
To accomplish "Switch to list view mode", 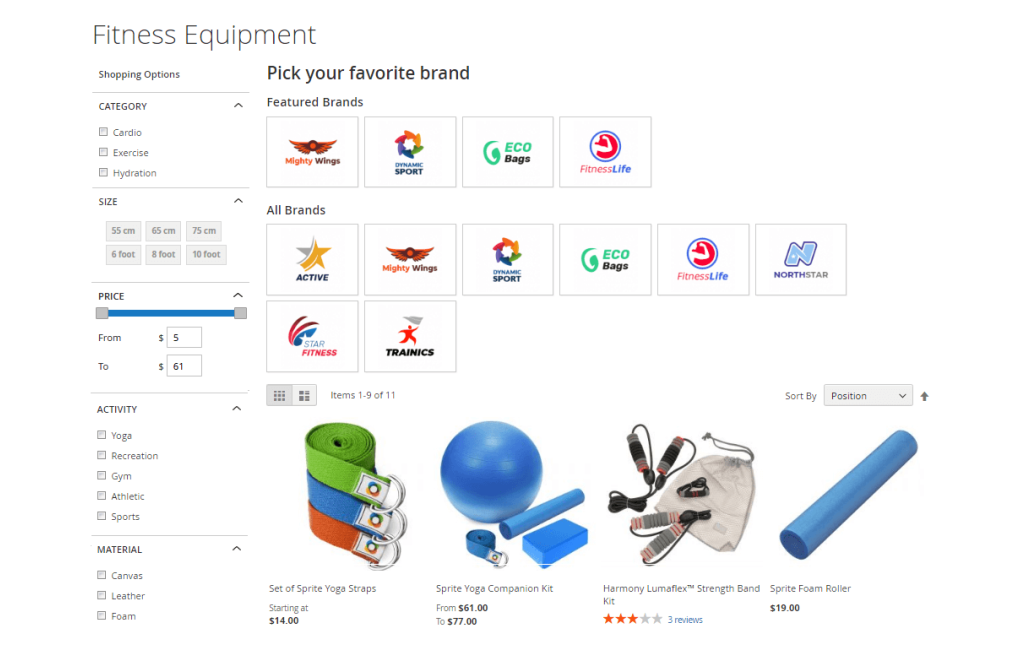I will click(304, 395).
